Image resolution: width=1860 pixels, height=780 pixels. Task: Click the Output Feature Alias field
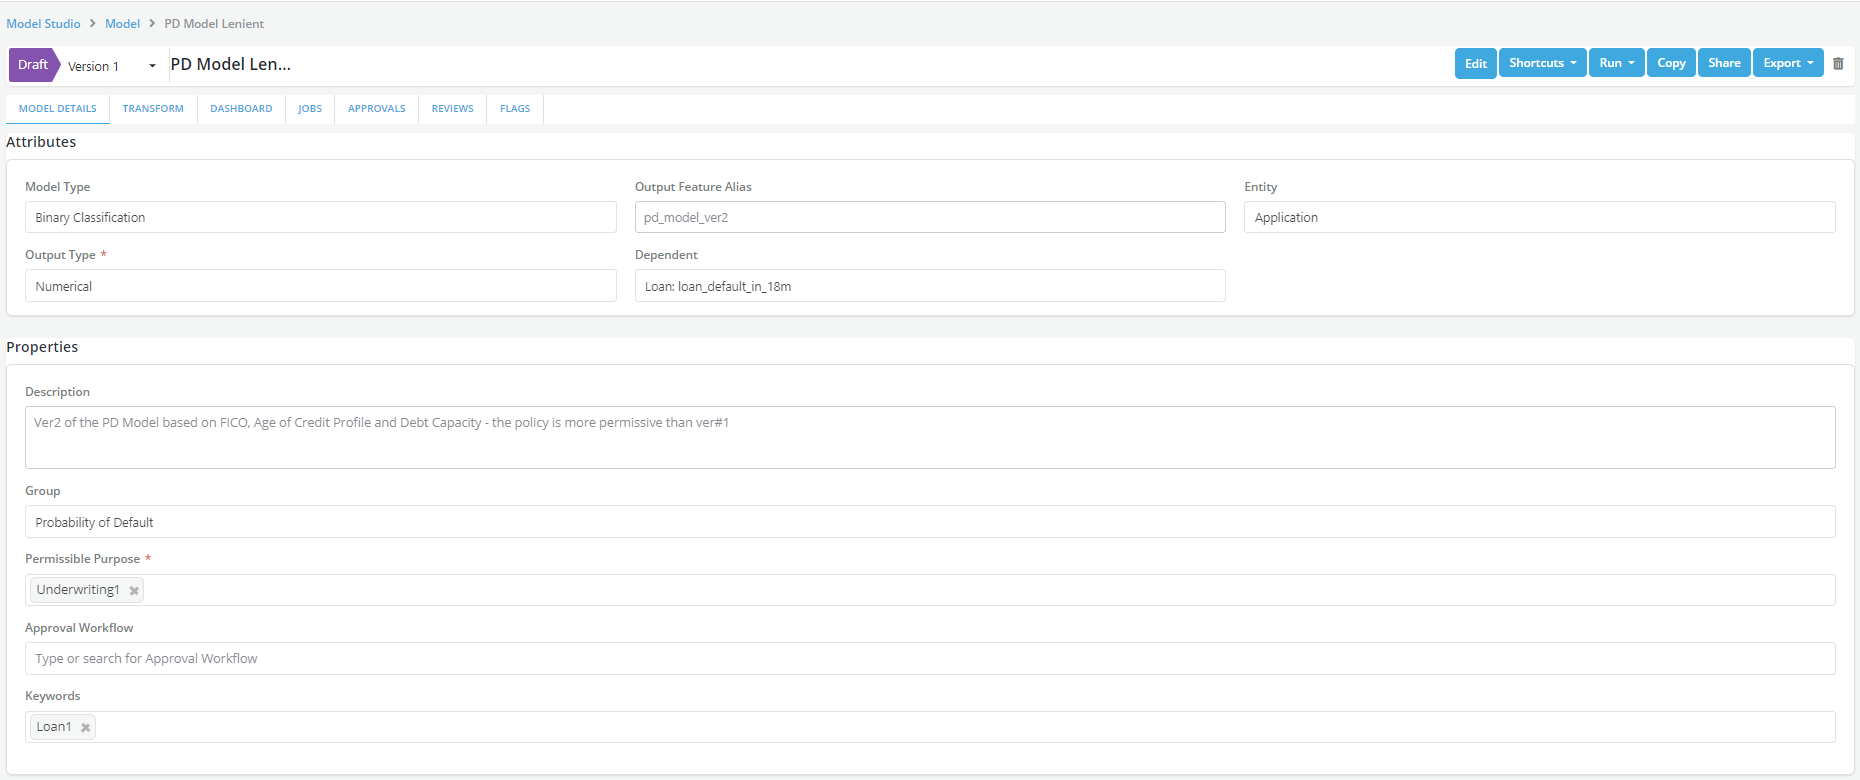[930, 217]
